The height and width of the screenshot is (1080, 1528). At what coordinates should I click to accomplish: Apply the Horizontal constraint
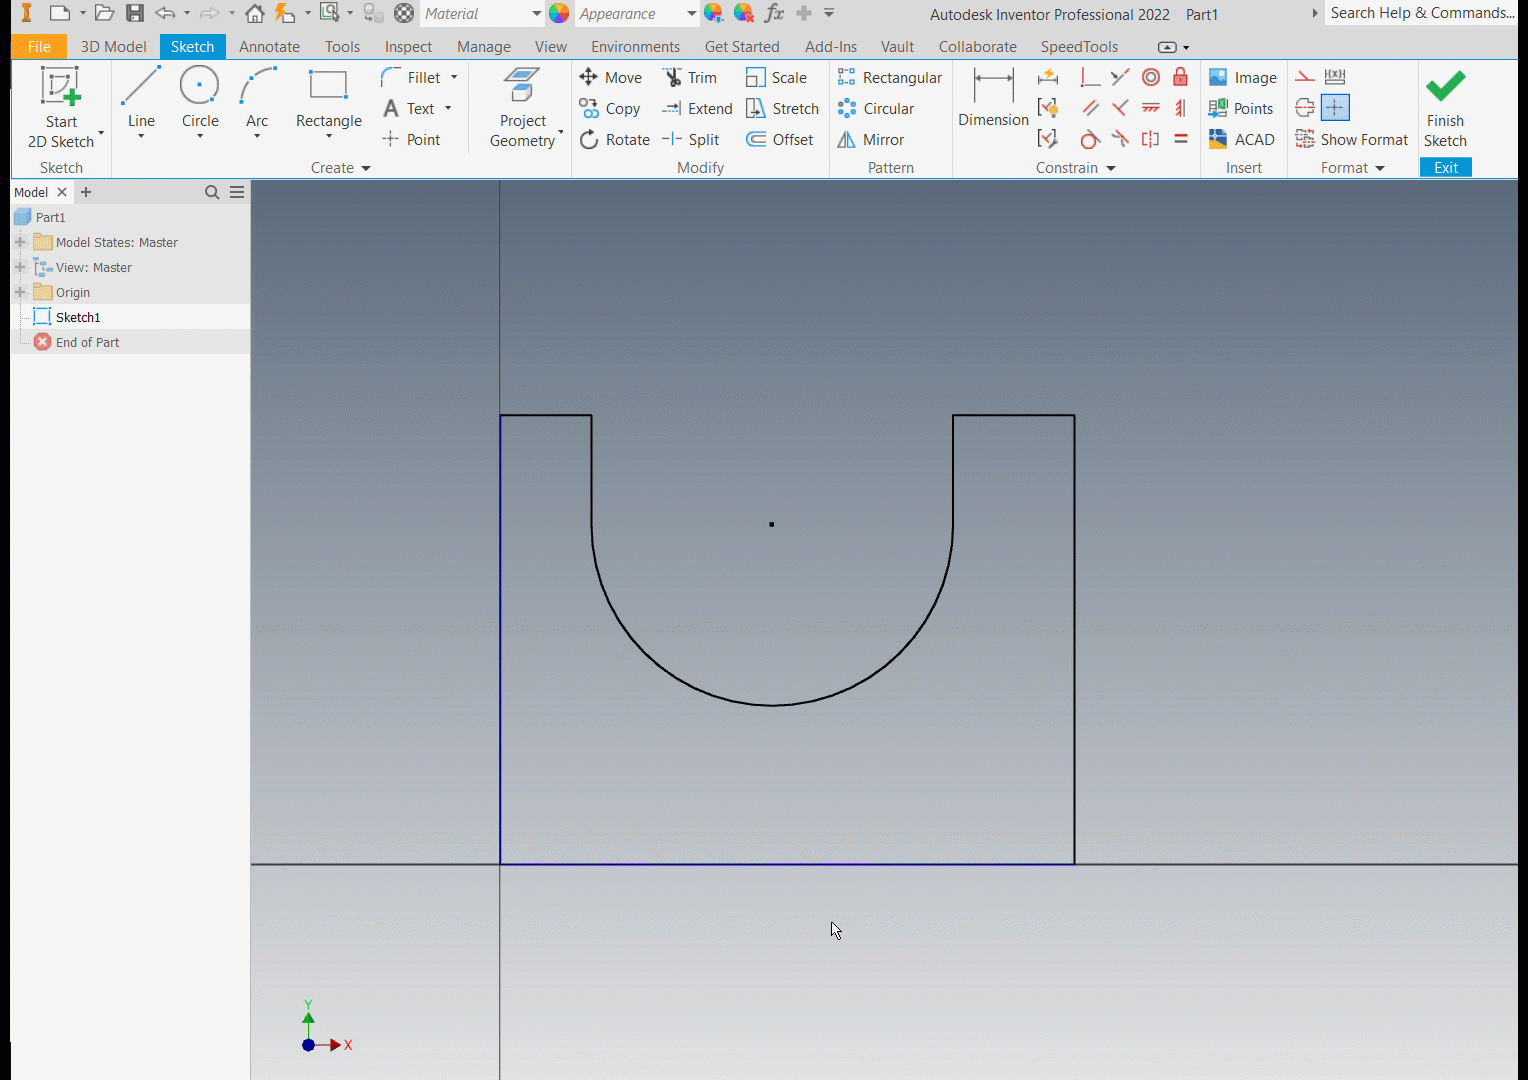[1151, 108]
